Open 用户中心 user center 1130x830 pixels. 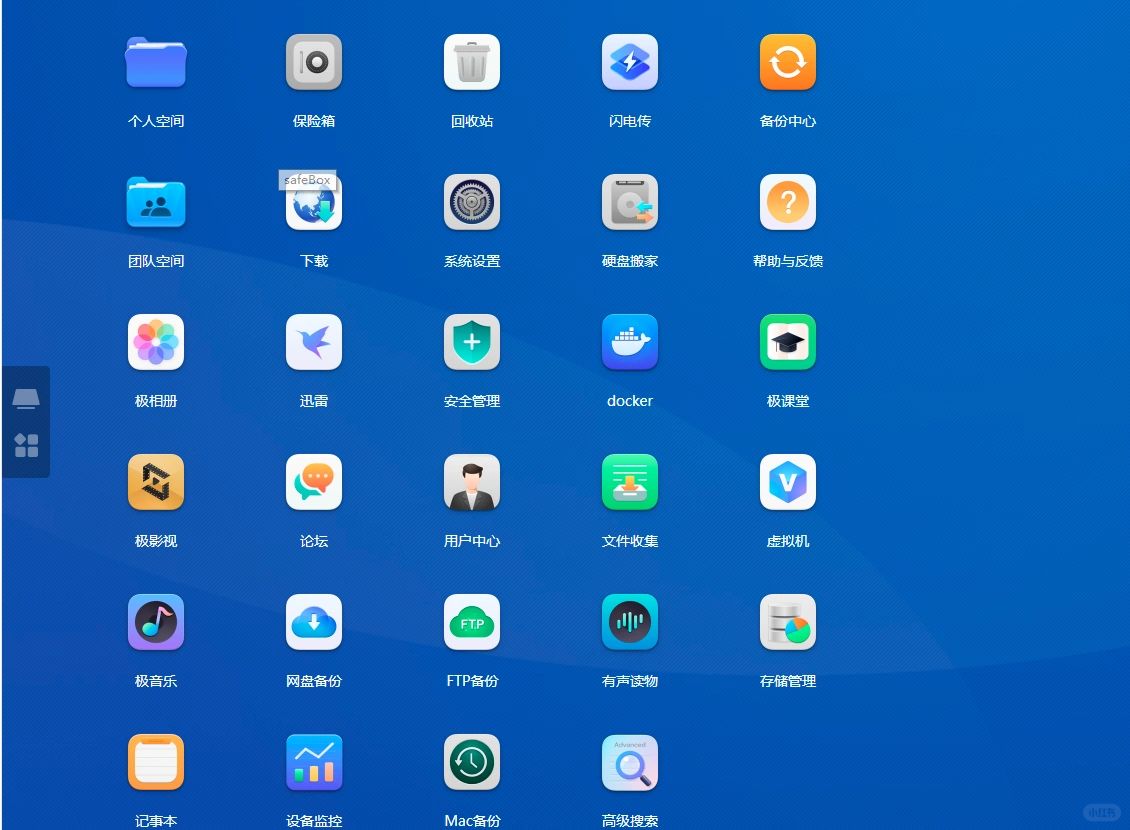click(x=471, y=482)
